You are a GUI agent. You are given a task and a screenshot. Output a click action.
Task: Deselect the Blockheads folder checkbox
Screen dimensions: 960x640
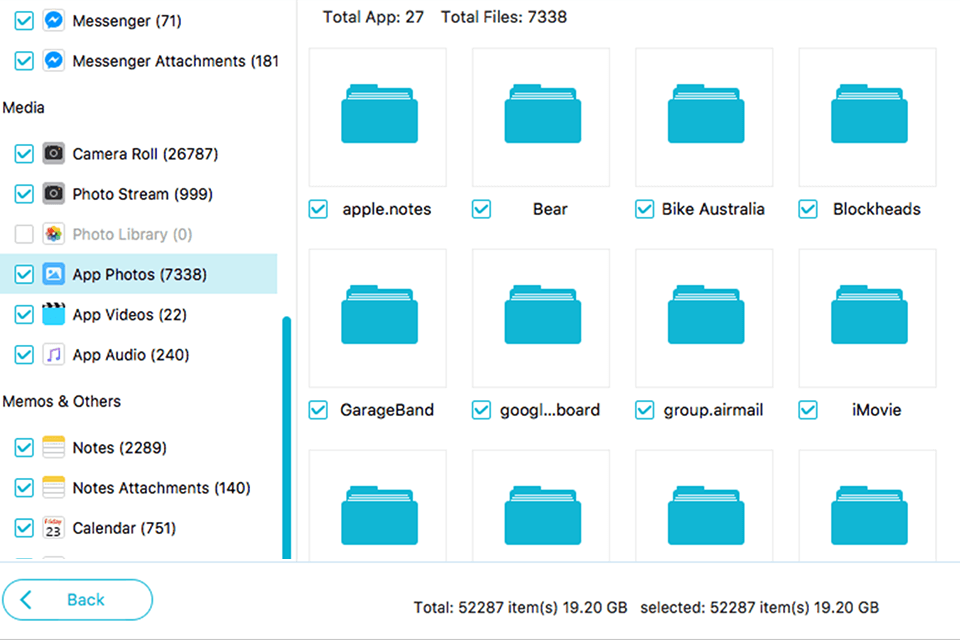point(808,209)
